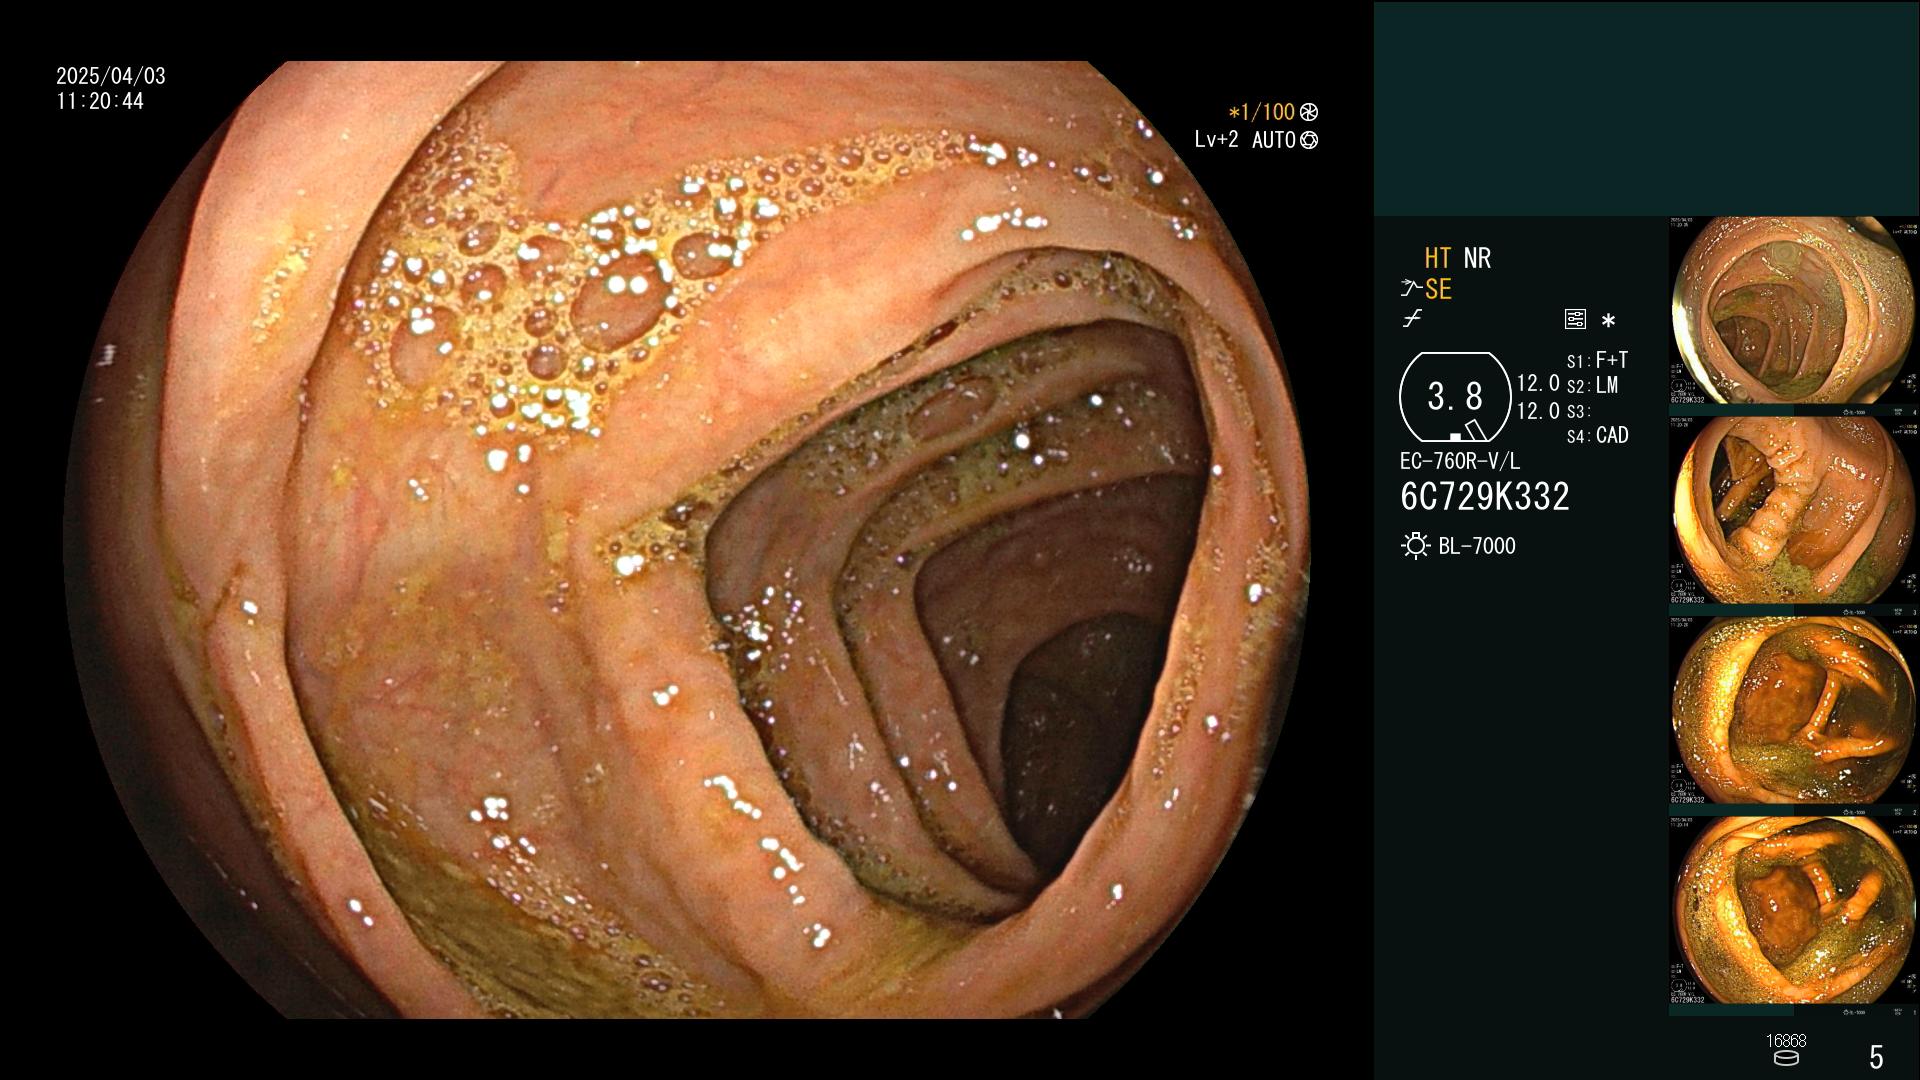This screenshot has height=1080, width=1920.
Task: Click the HT indicator text
Action: click(x=1438, y=258)
